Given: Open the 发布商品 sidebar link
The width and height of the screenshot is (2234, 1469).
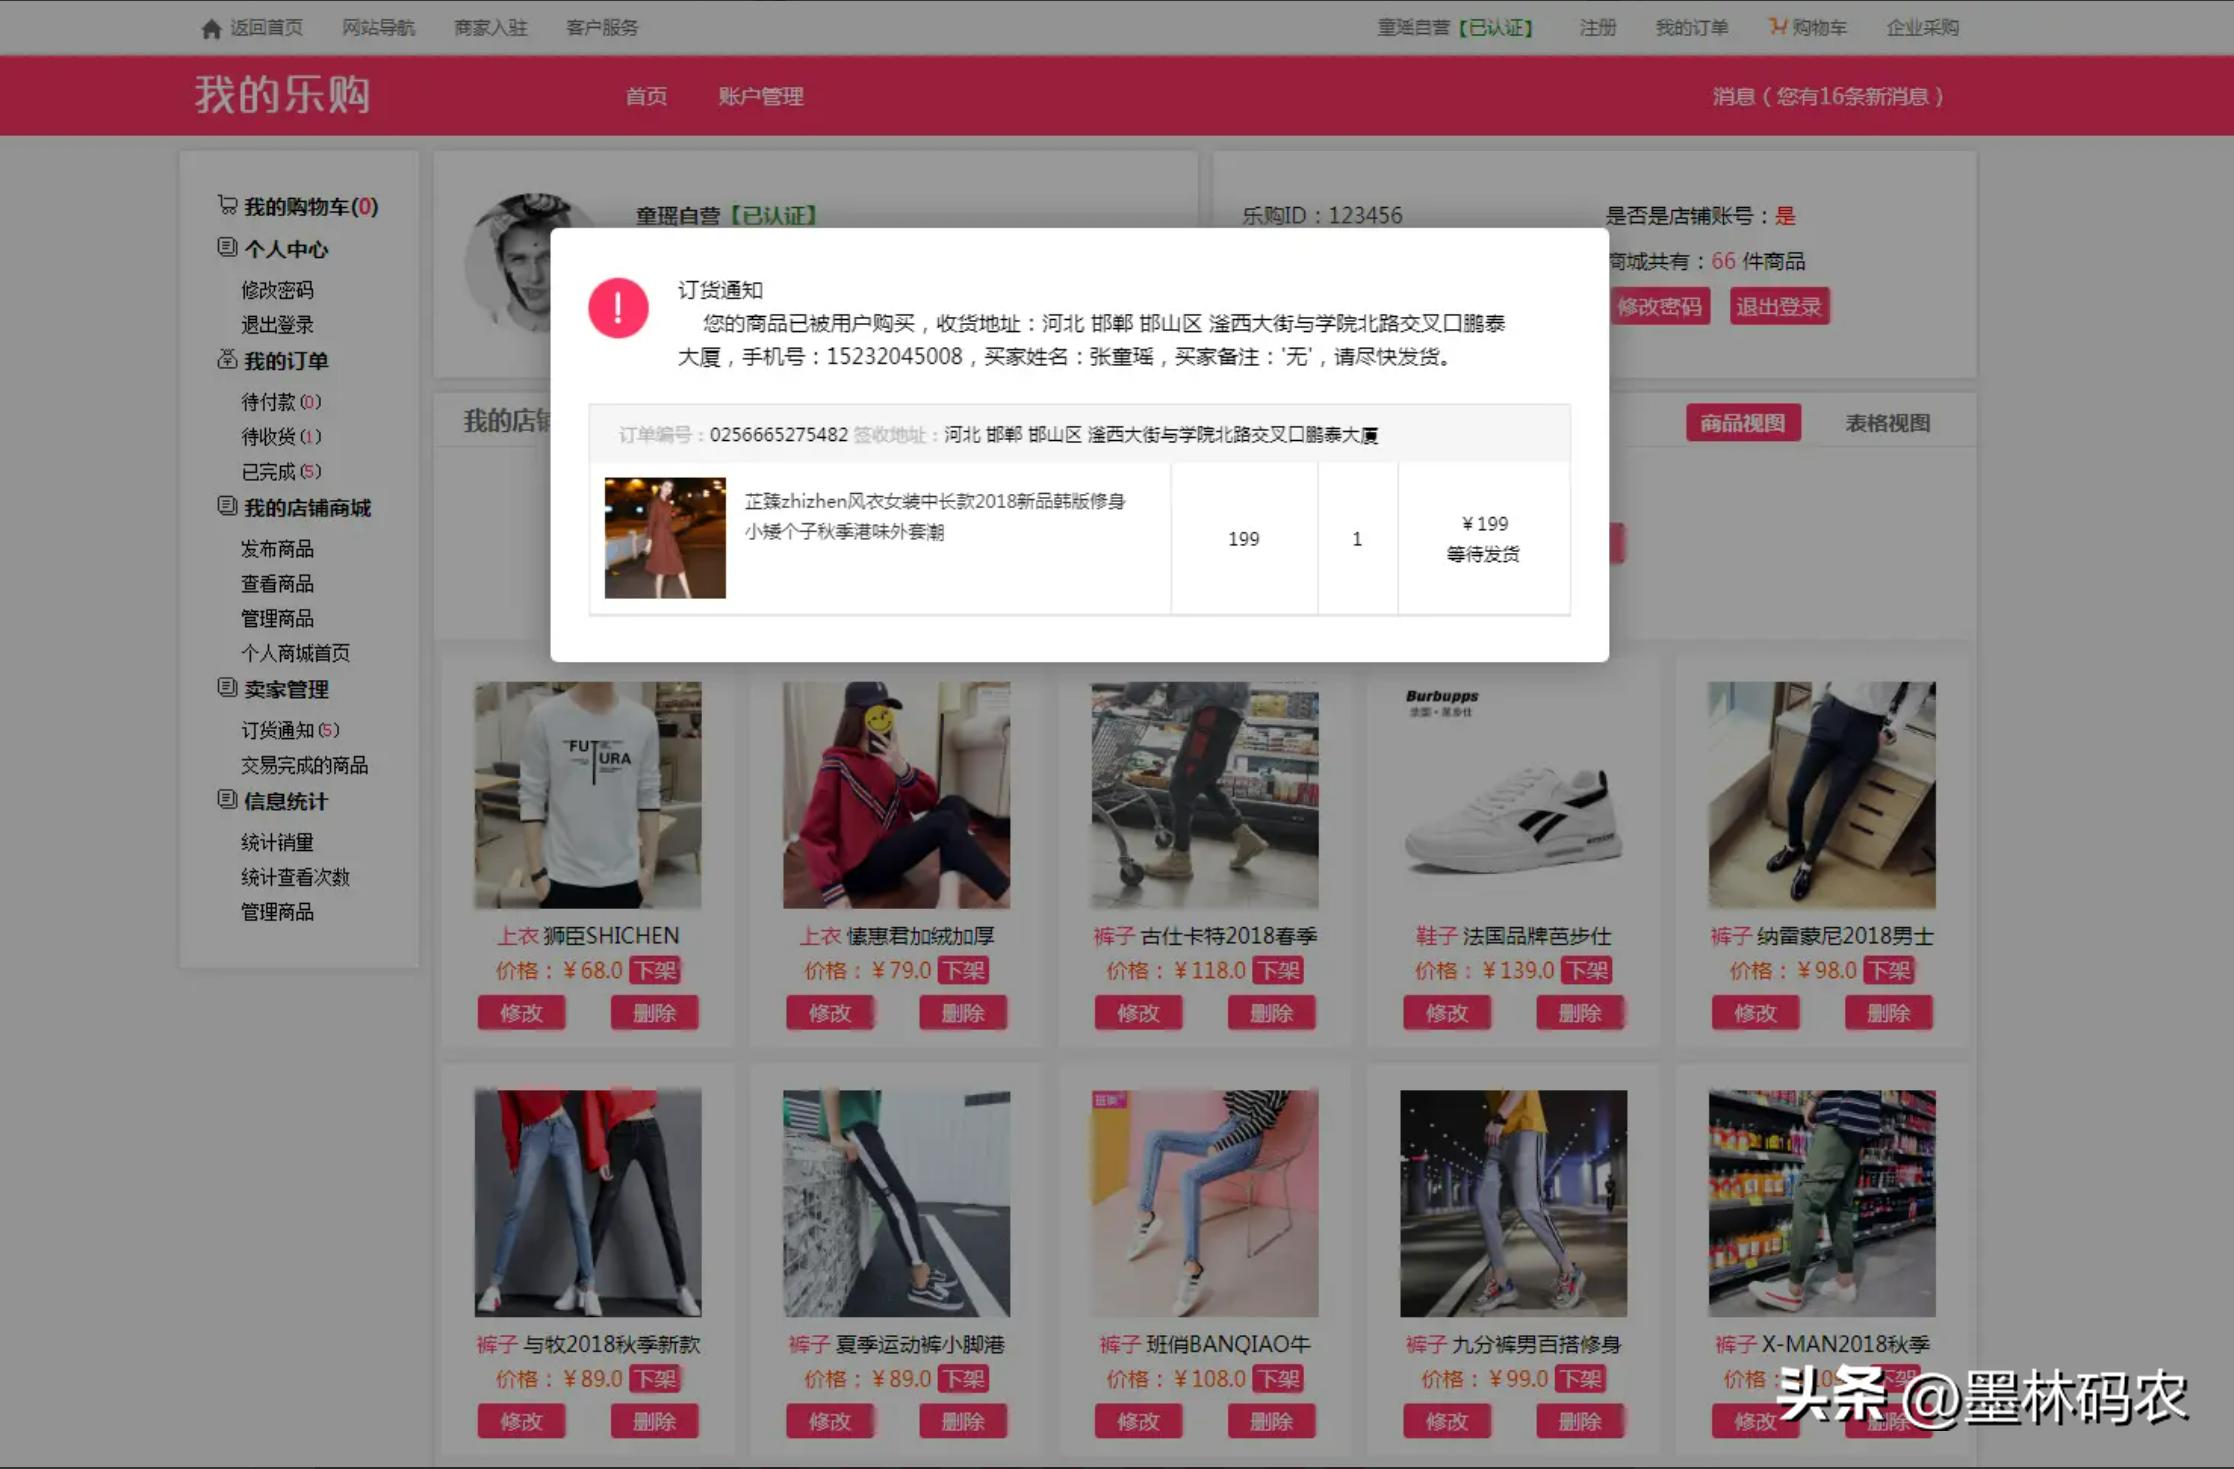Looking at the screenshot, I should tap(277, 549).
